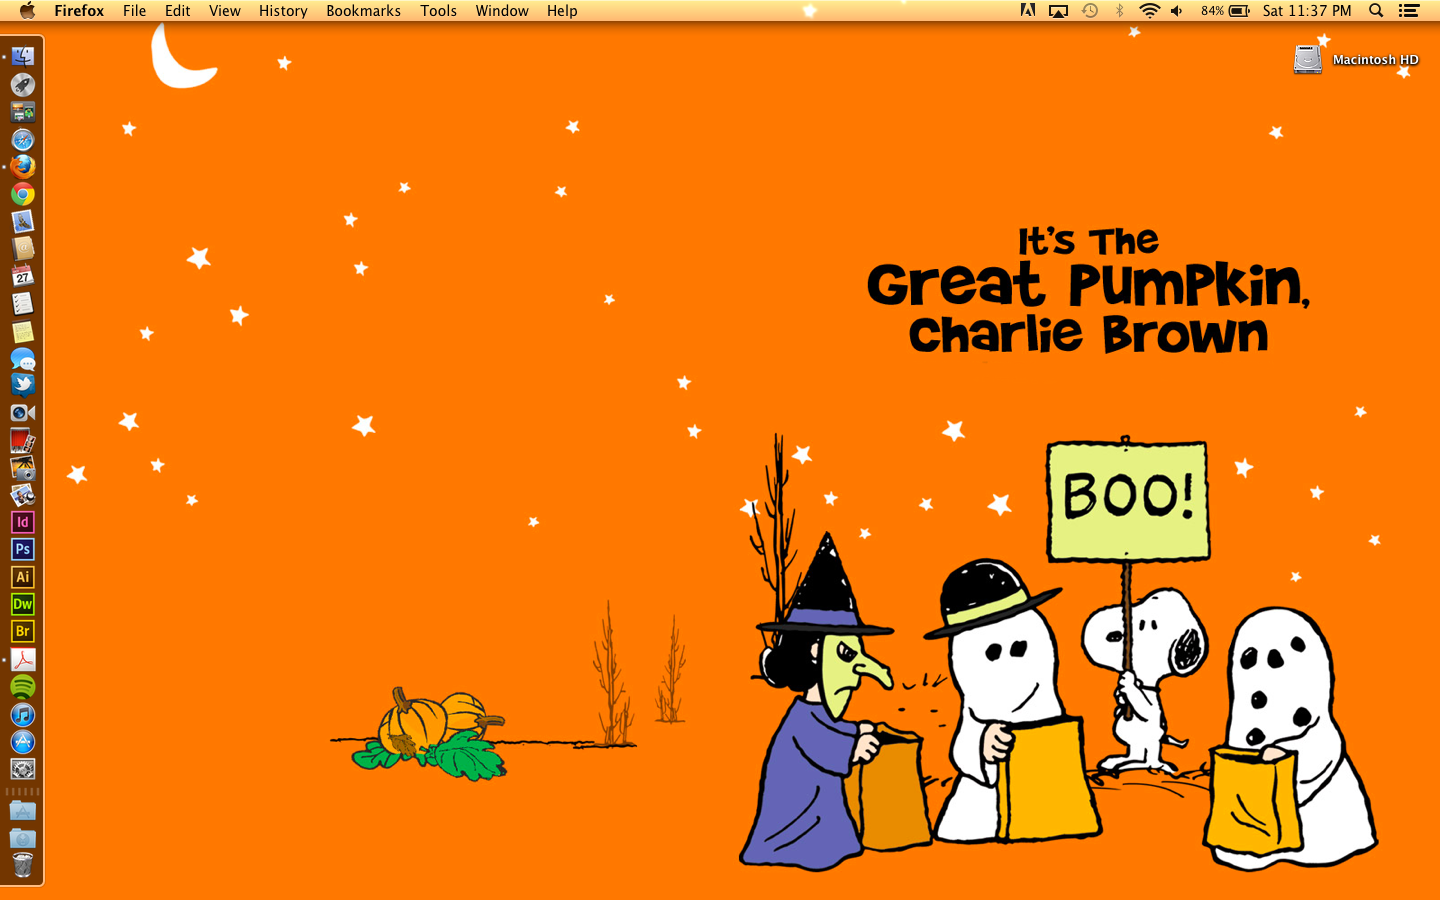Open the Bookmarks menu

coord(363,11)
